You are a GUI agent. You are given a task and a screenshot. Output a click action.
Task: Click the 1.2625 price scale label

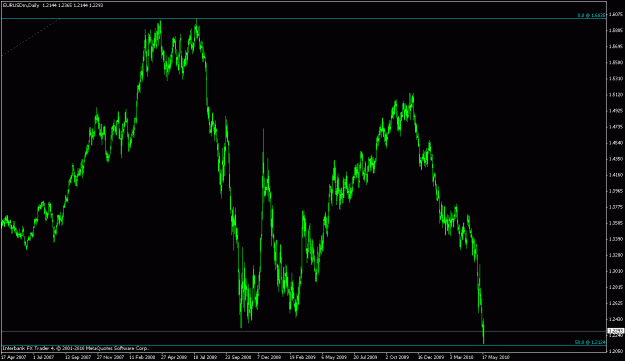[x=616, y=303]
